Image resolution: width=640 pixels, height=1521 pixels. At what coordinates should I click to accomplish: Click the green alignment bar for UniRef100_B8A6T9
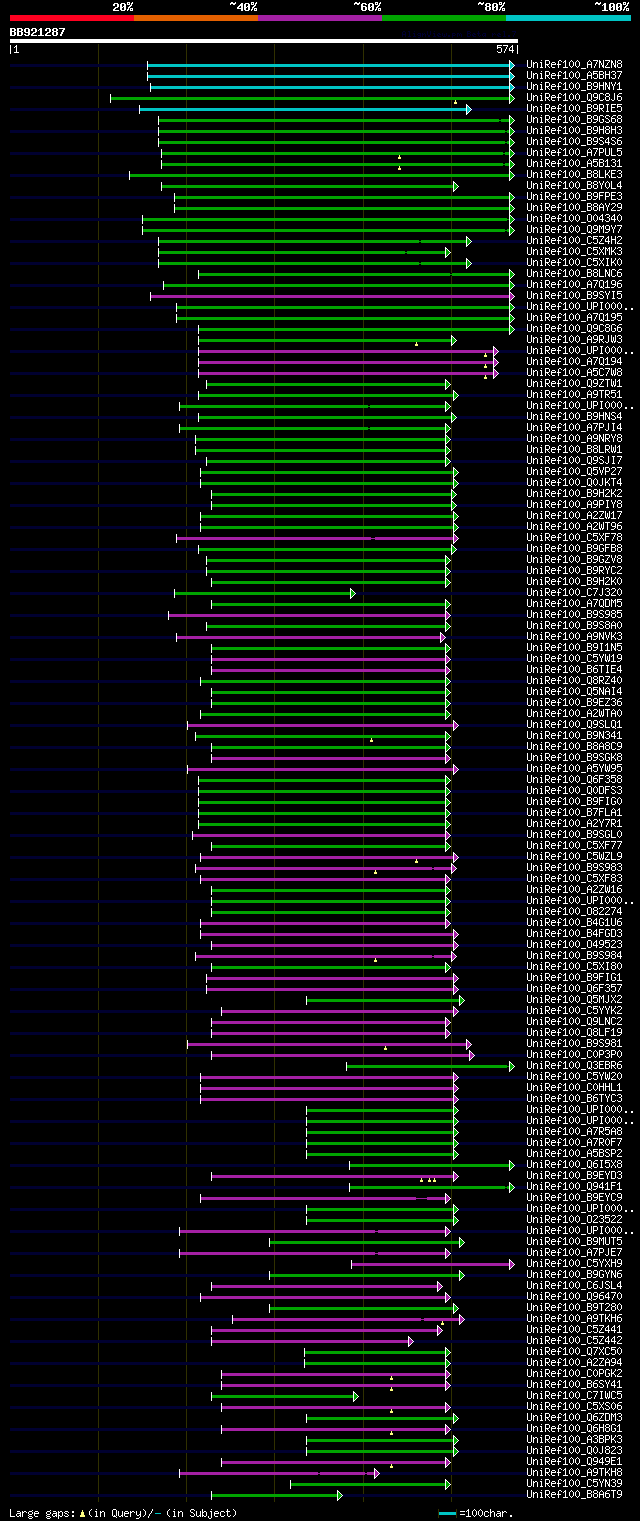coord(277,1495)
